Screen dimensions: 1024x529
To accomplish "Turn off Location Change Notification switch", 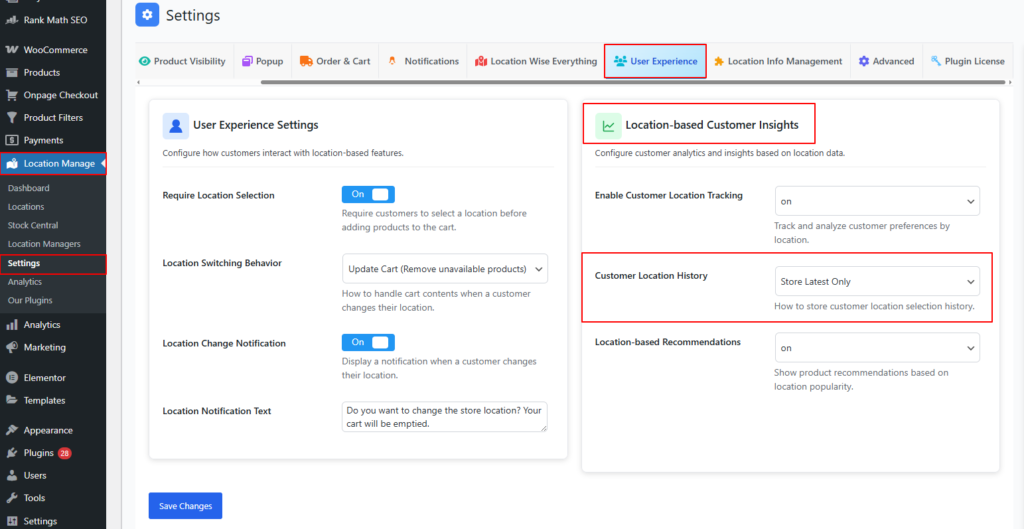I will 368,342.
